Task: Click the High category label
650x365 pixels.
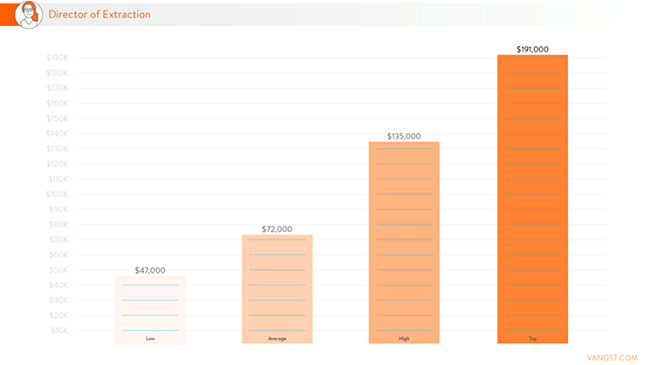Action: 404,339
